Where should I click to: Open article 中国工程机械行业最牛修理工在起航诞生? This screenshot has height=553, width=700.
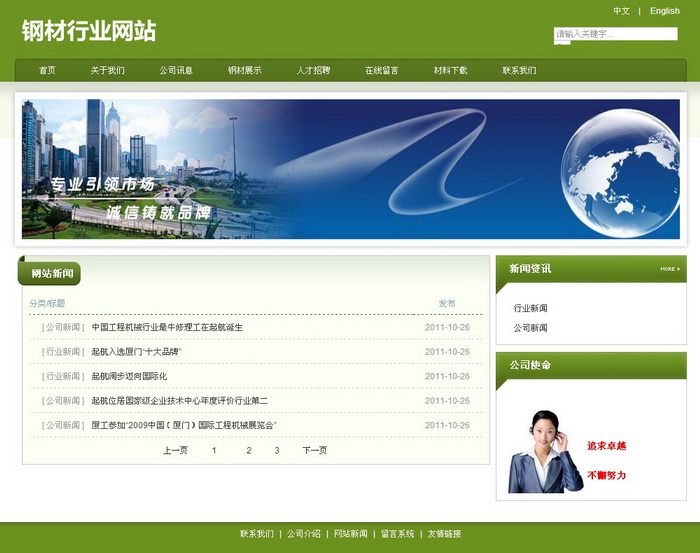(x=167, y=327)
